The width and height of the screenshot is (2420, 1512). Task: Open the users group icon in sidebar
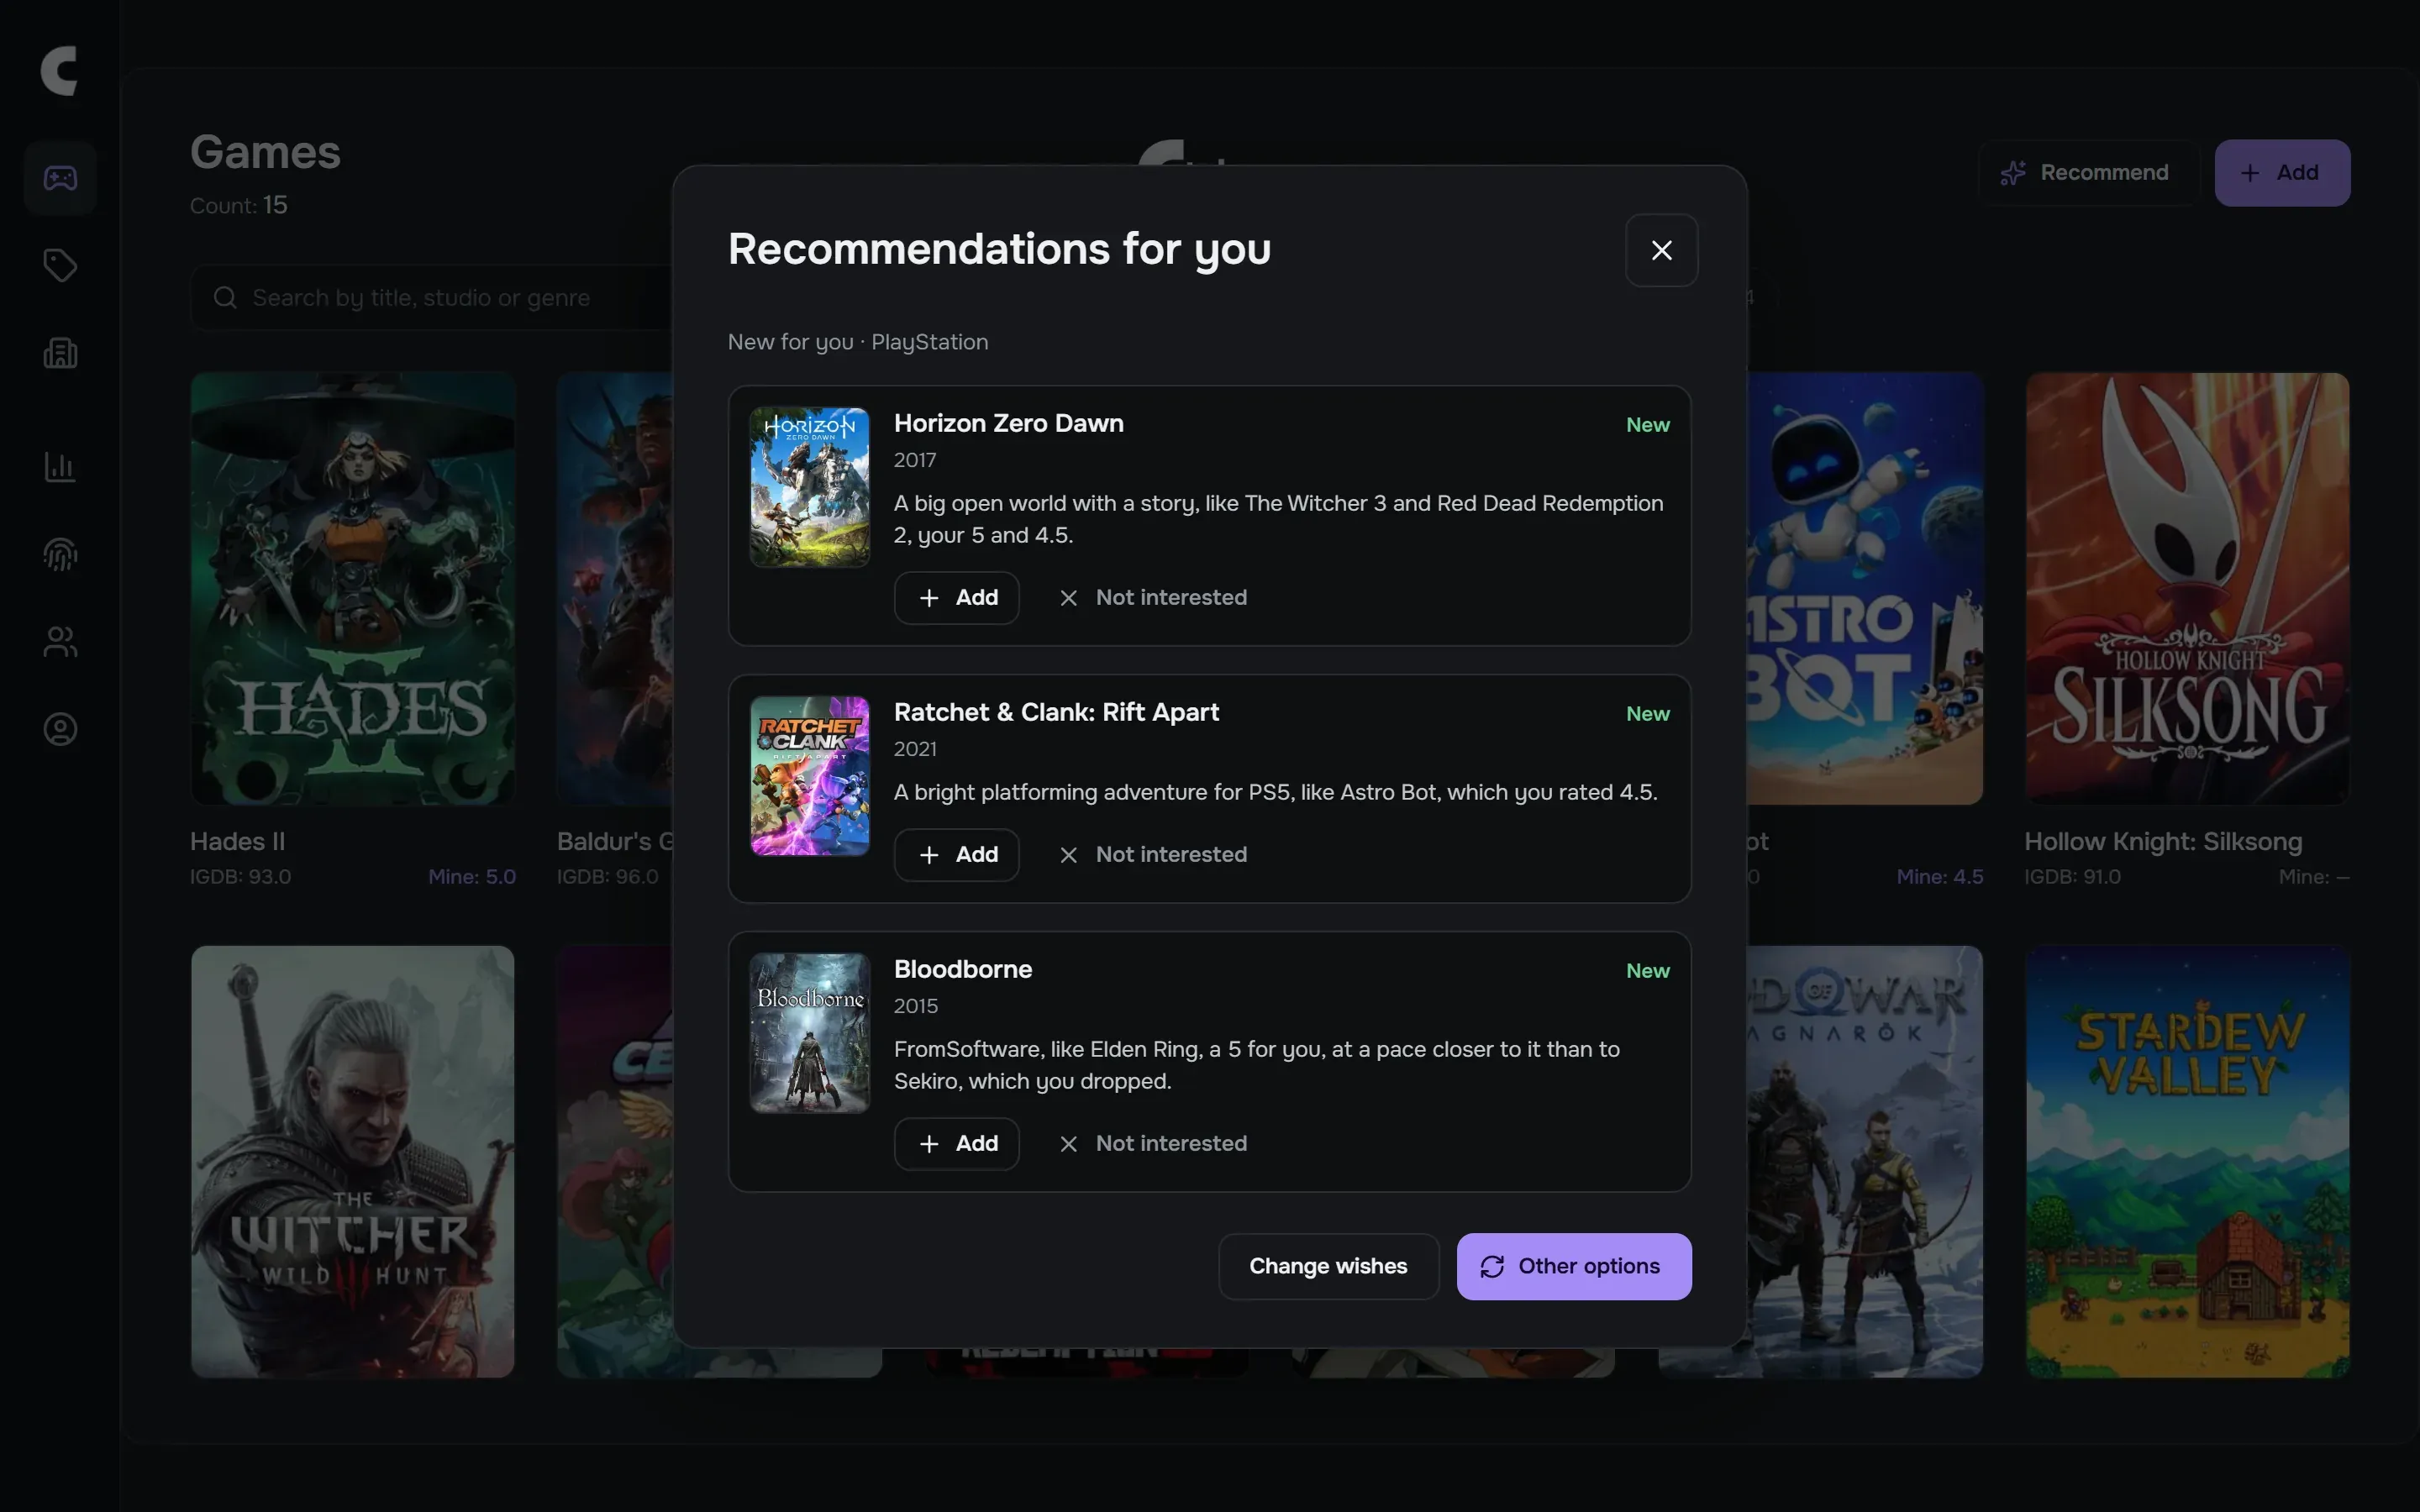coord(60,641)
